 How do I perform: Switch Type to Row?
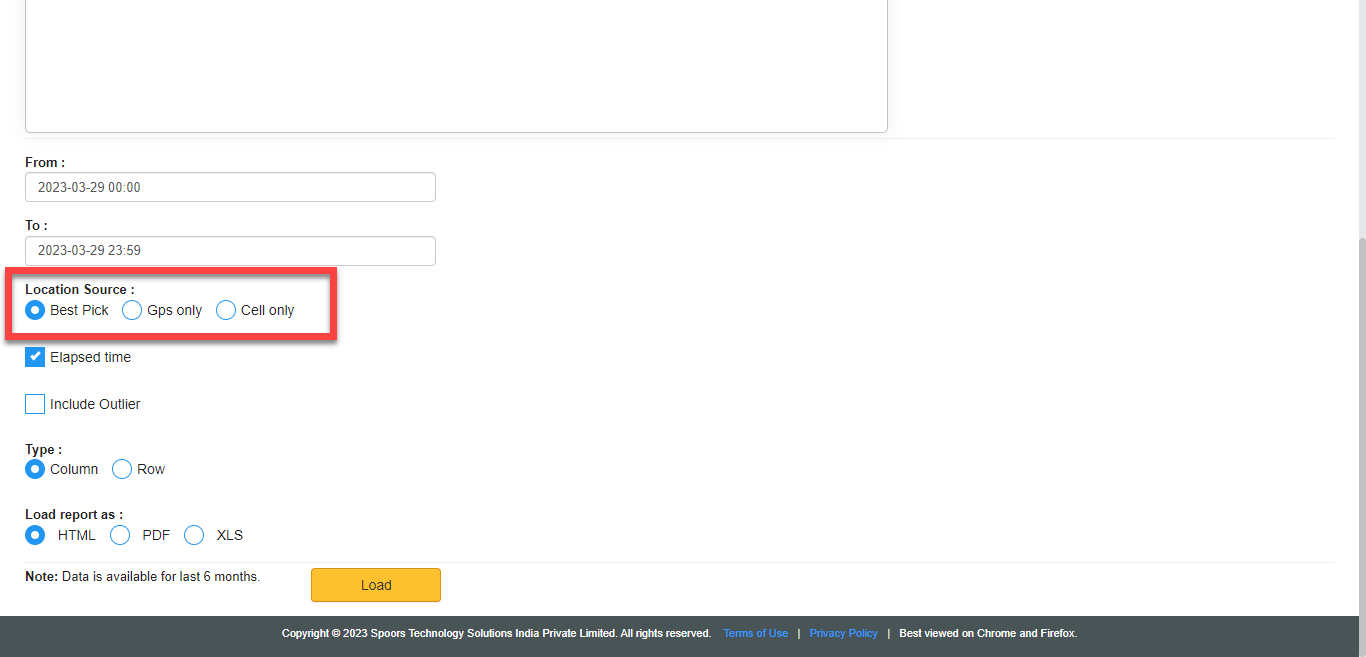click(122, 469)
